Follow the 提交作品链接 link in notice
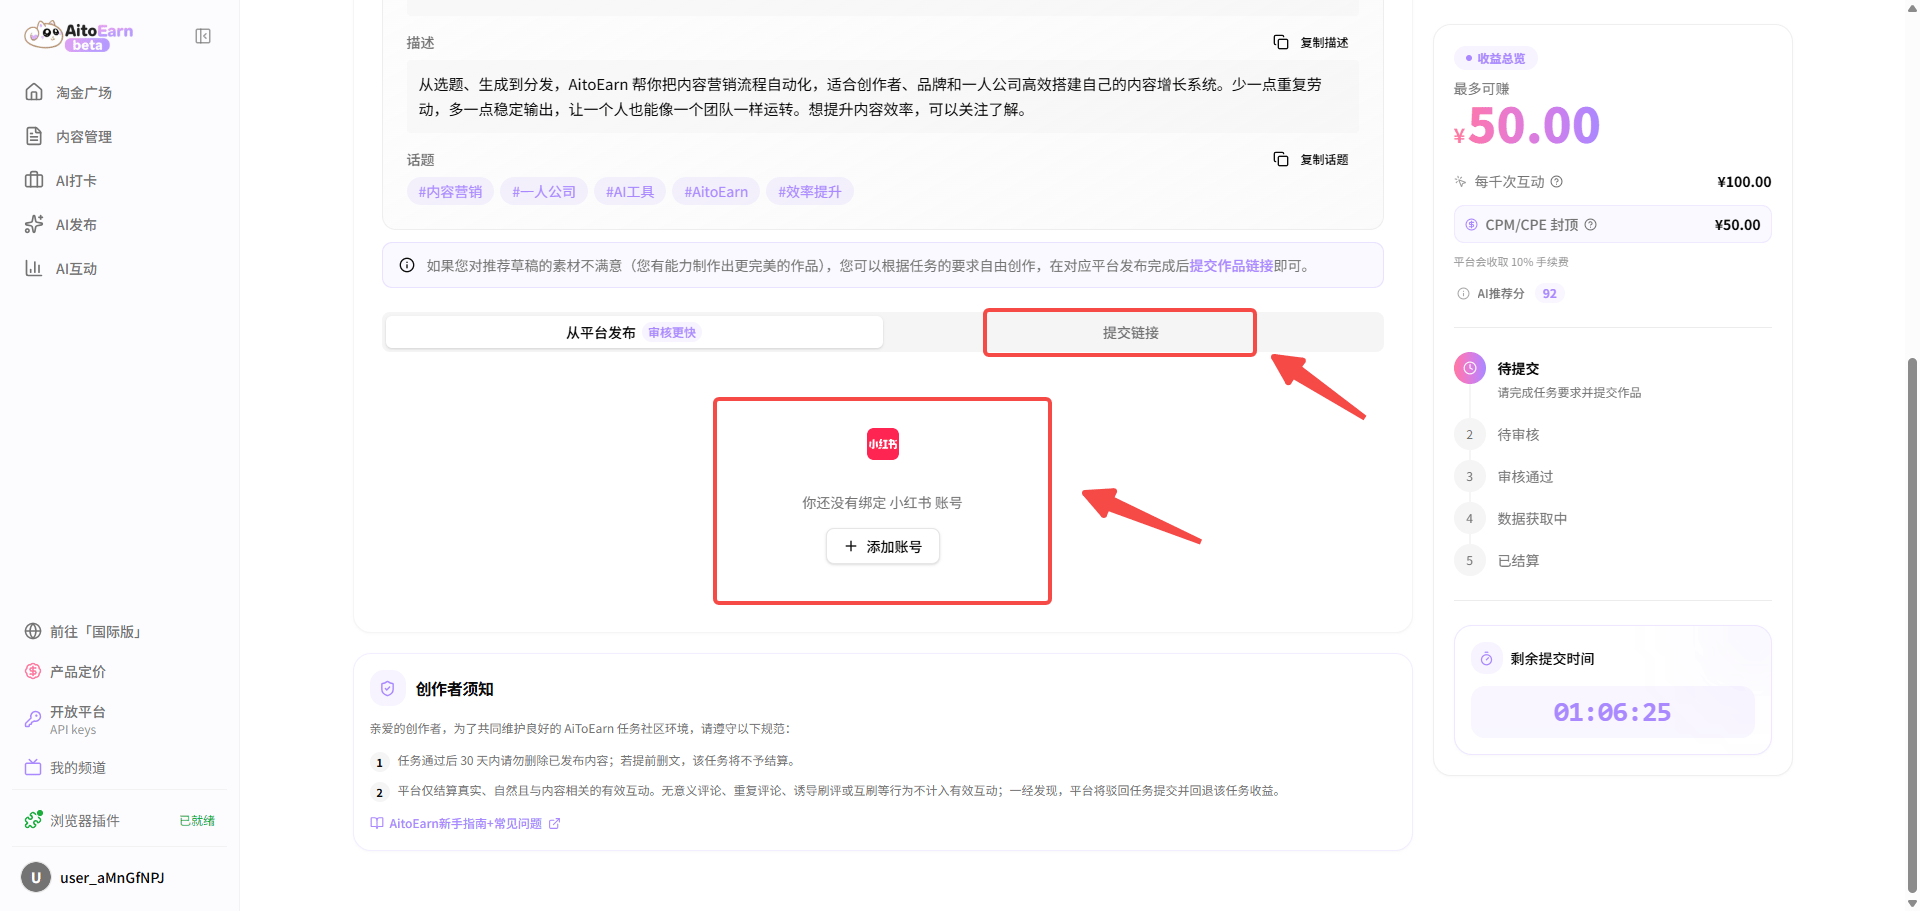The width and height of the screenshot is (1920, 911). 1231,265
